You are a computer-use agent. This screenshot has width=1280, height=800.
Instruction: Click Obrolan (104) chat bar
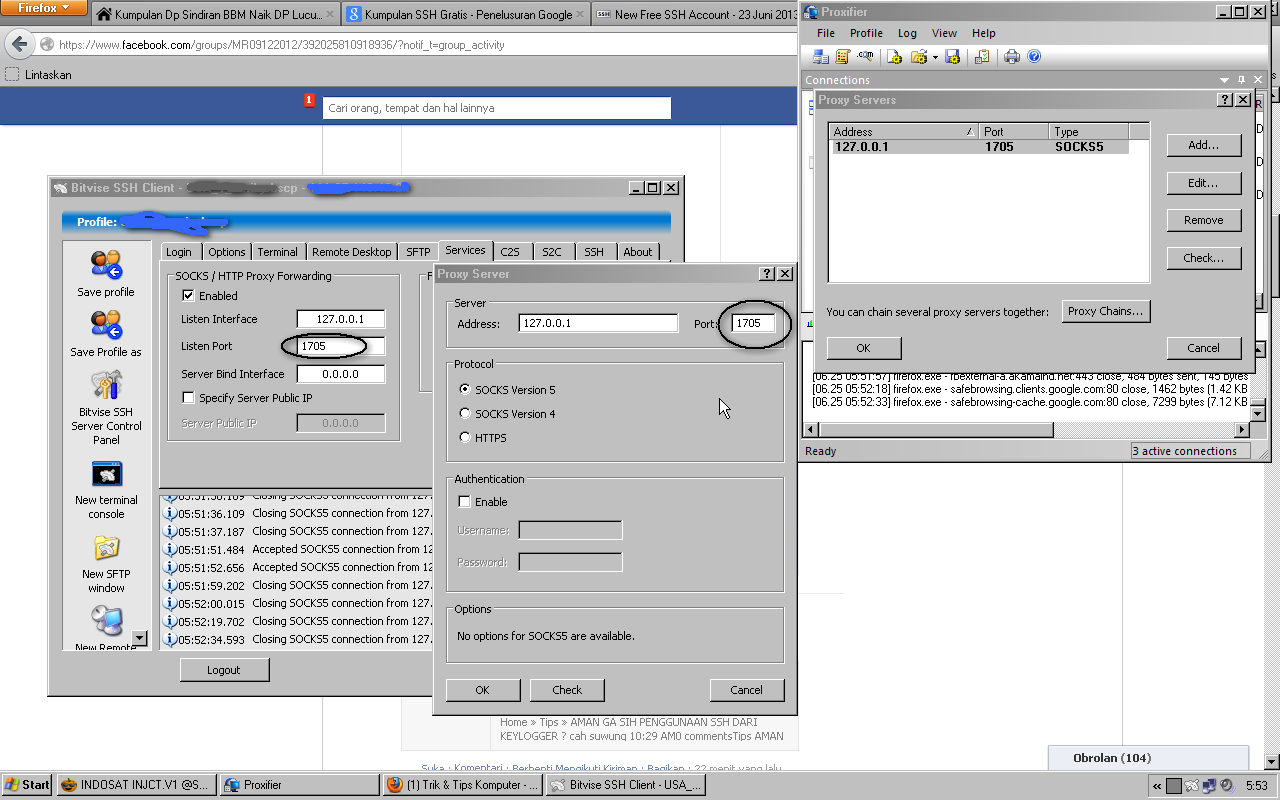pos(1148,758)
